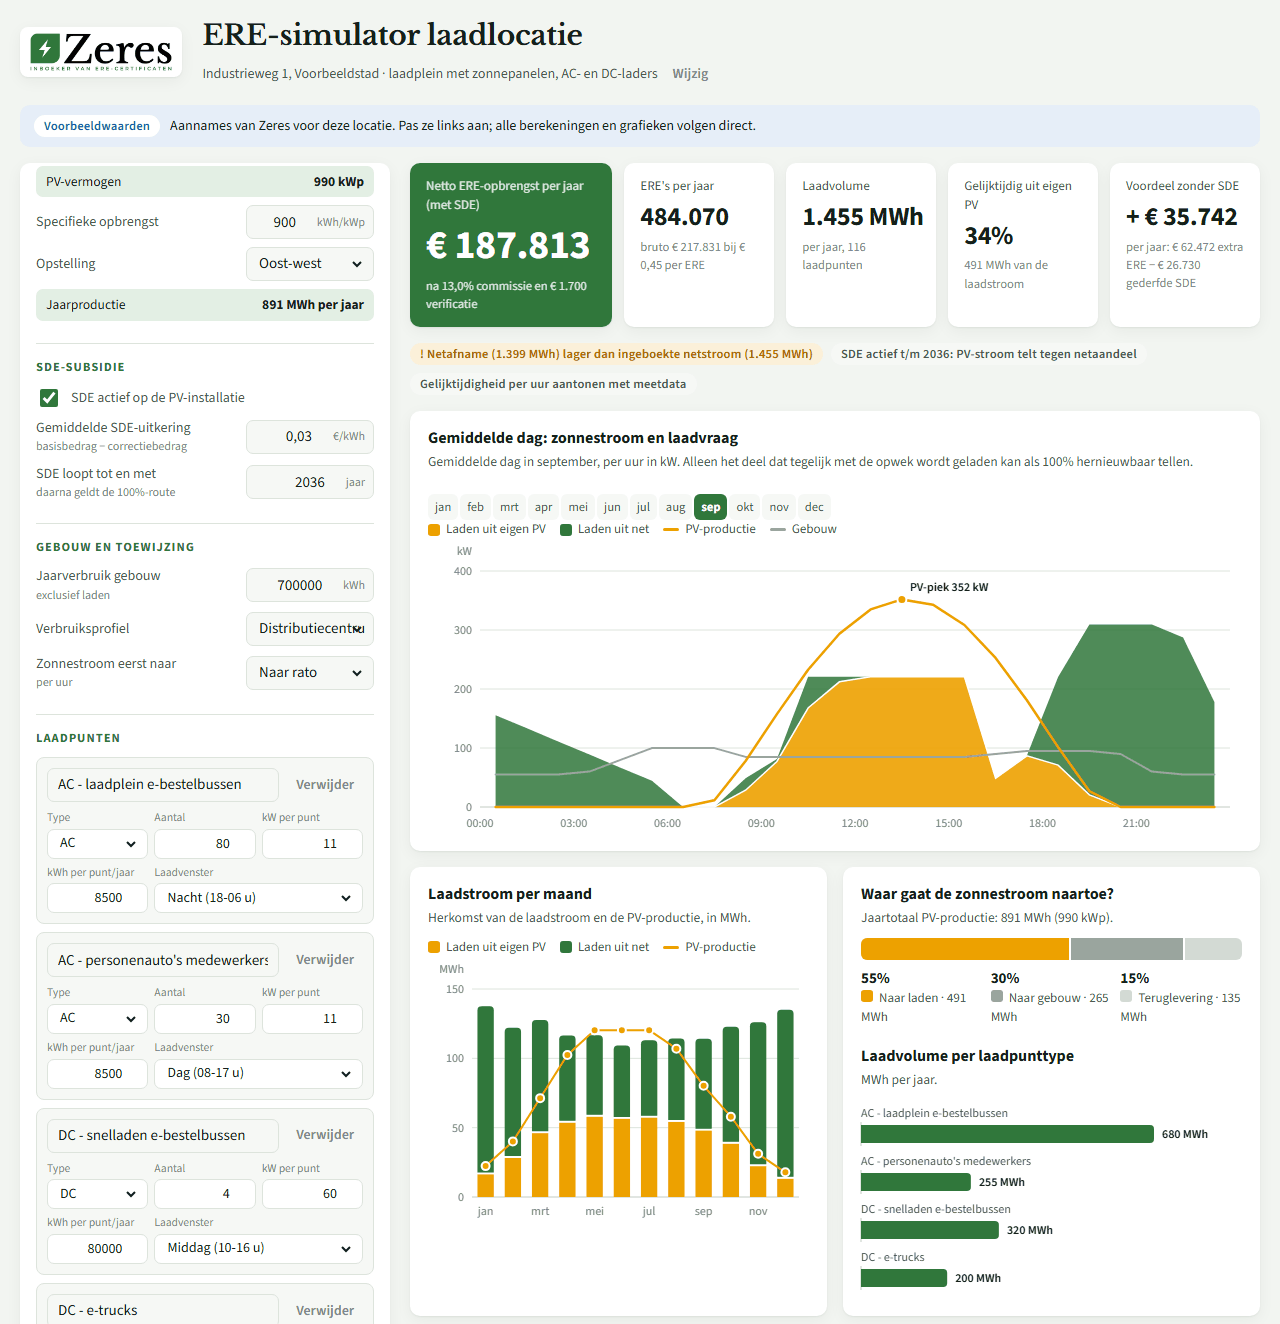Select the jan month tab
The image size is (1280, 1324).
coord(443,507)
